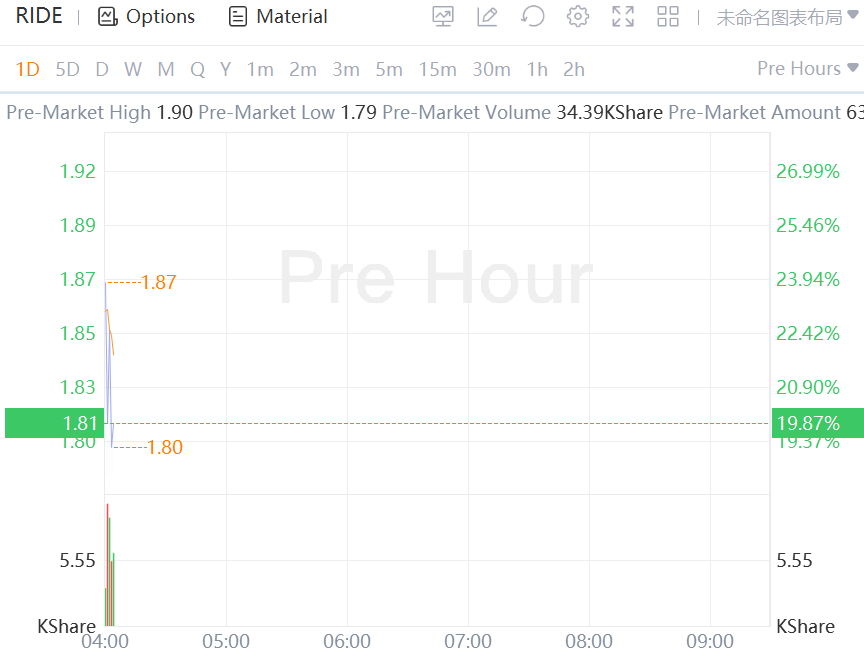The width and height of the screenshot is (864, 655).
Task: Expand the Pre Hours session dropdown
Action: click(x=808, y=68)
